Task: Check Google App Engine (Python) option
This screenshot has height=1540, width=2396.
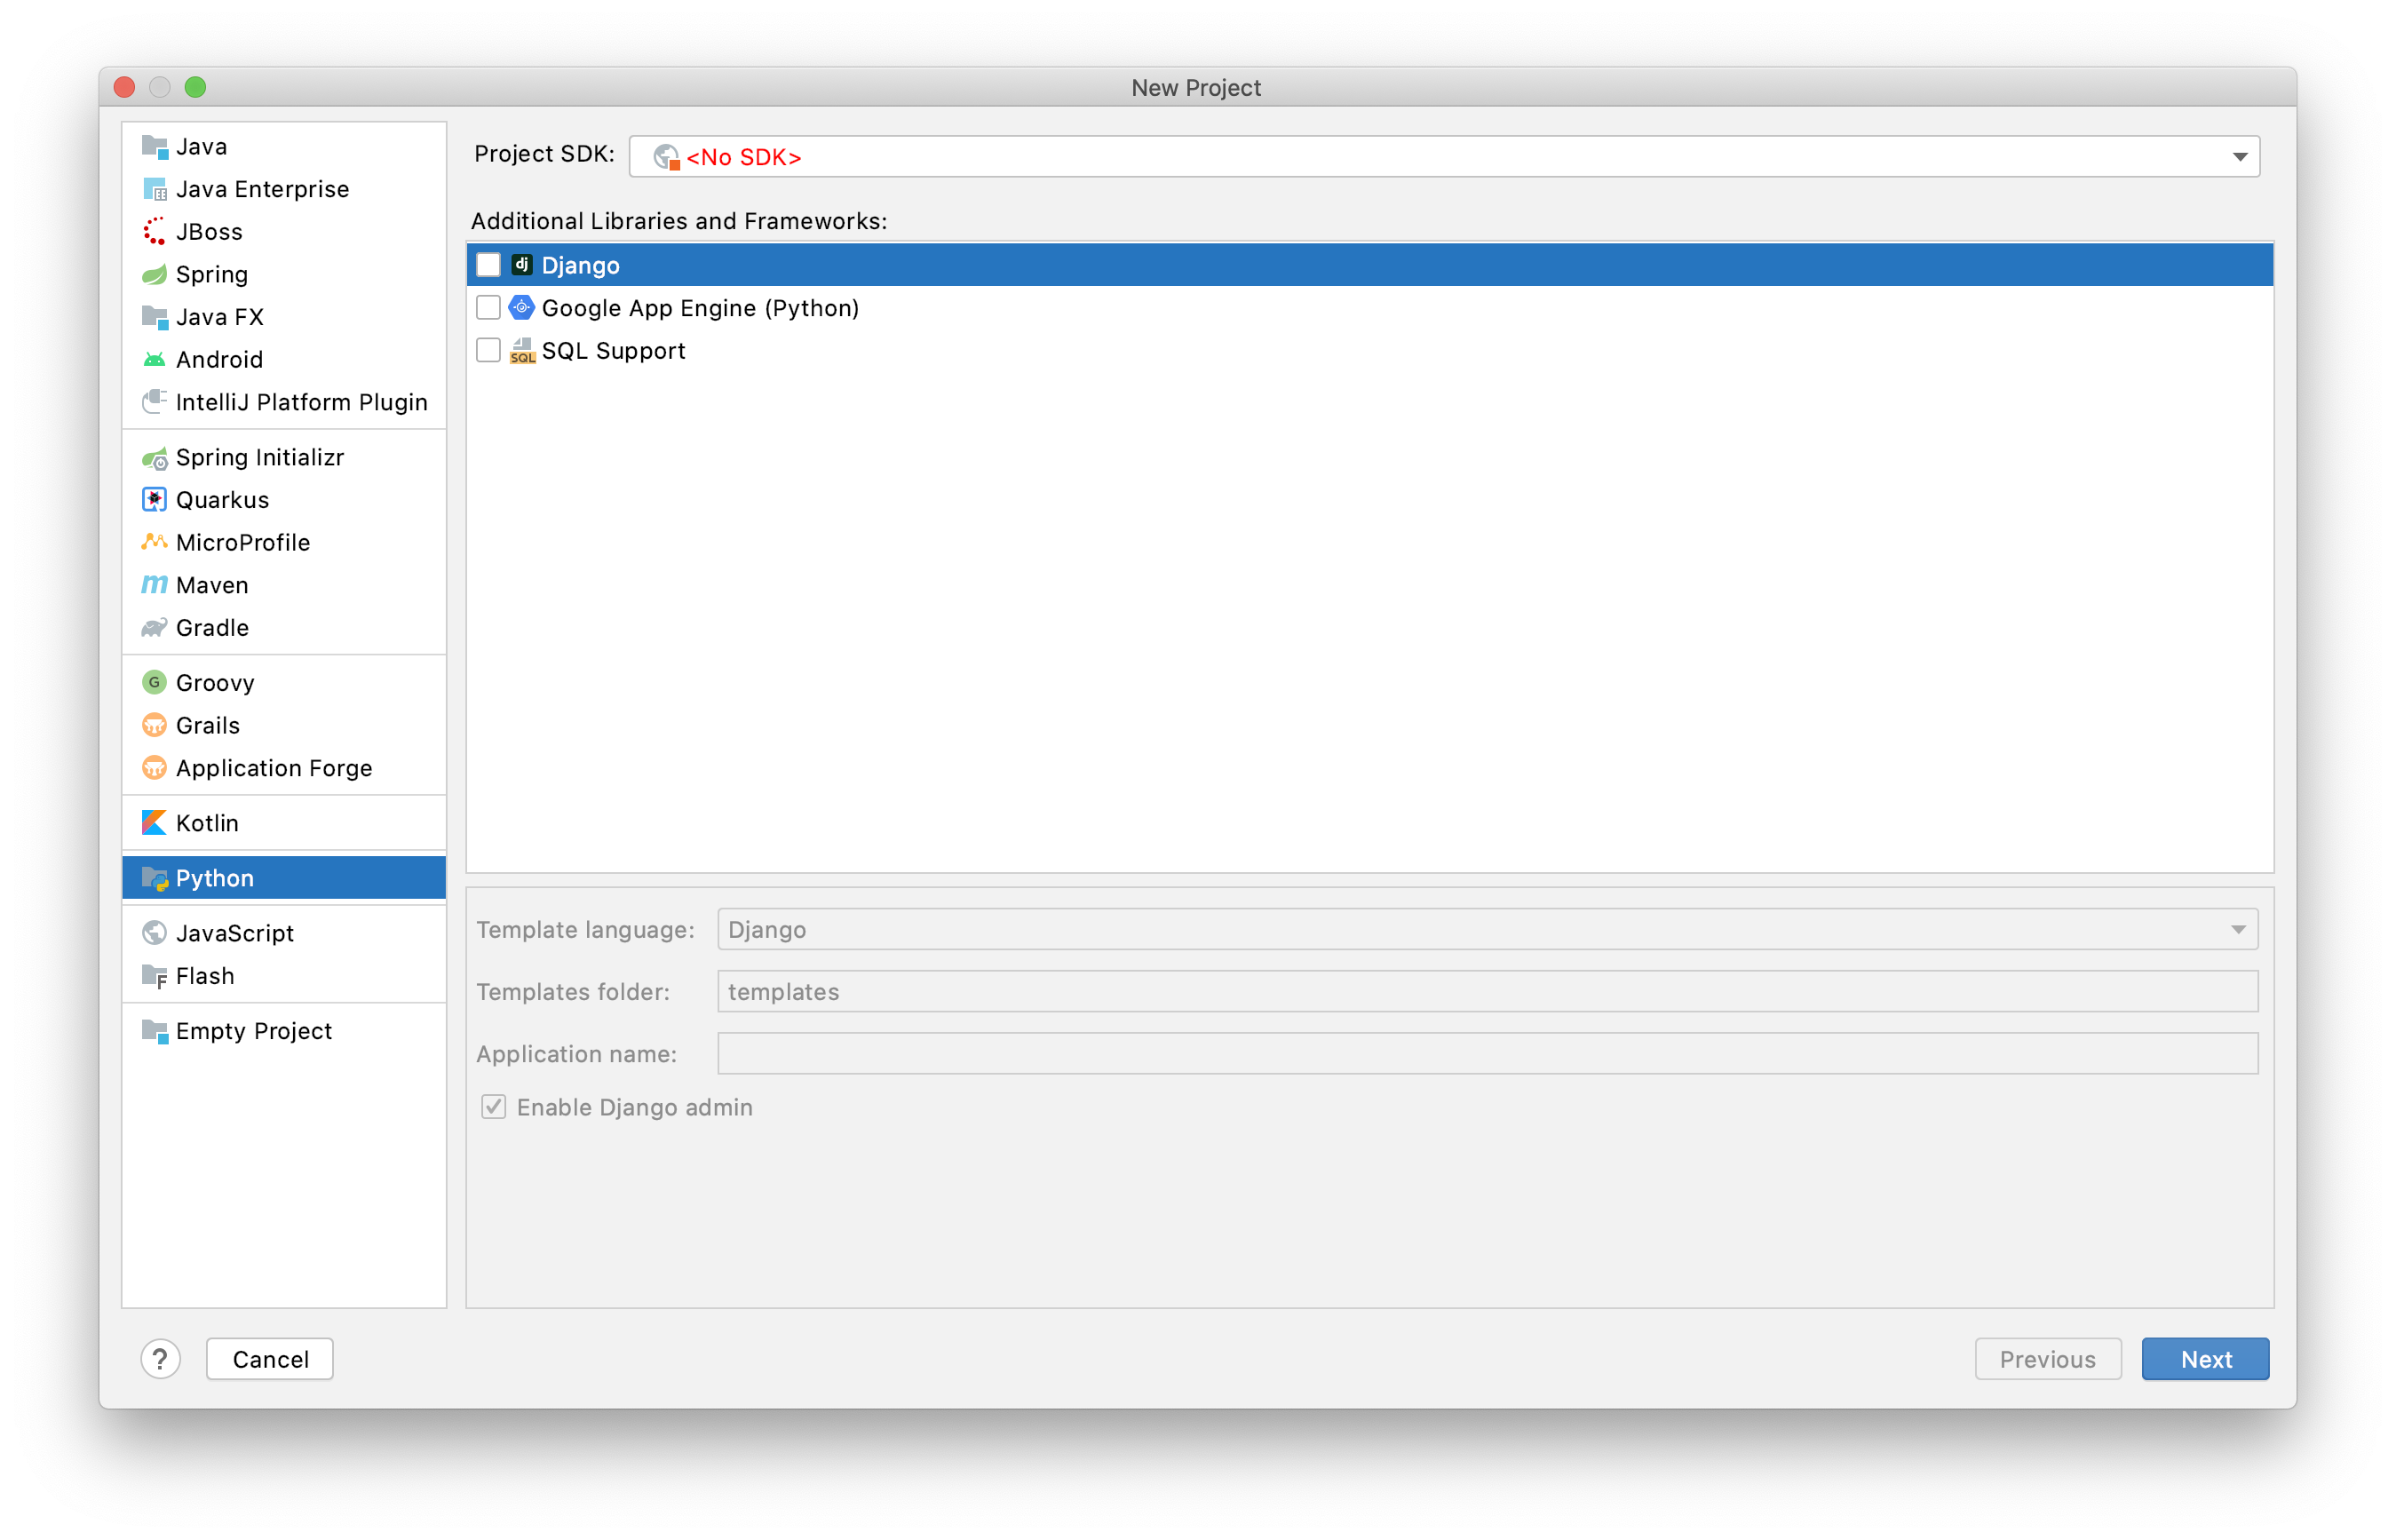Action: tap(488, 308)
